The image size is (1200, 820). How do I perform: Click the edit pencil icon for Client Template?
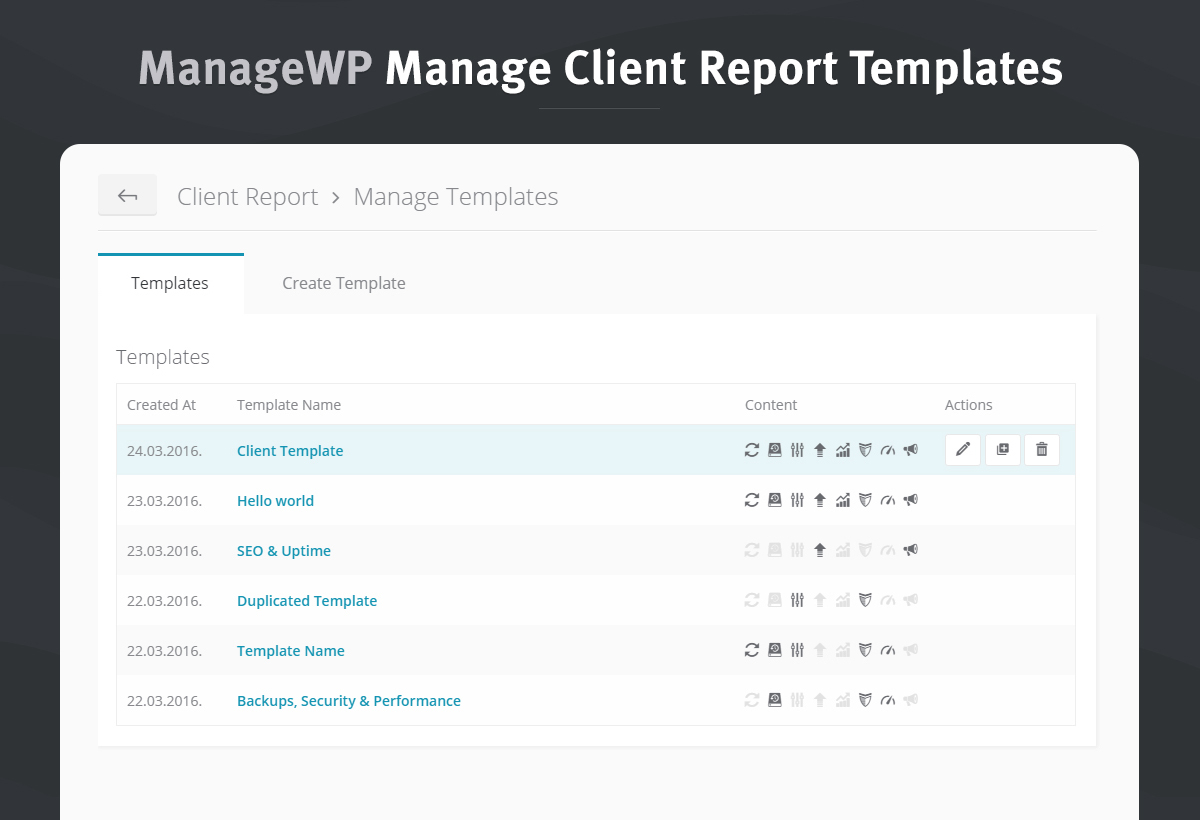[x=963, y=450]
